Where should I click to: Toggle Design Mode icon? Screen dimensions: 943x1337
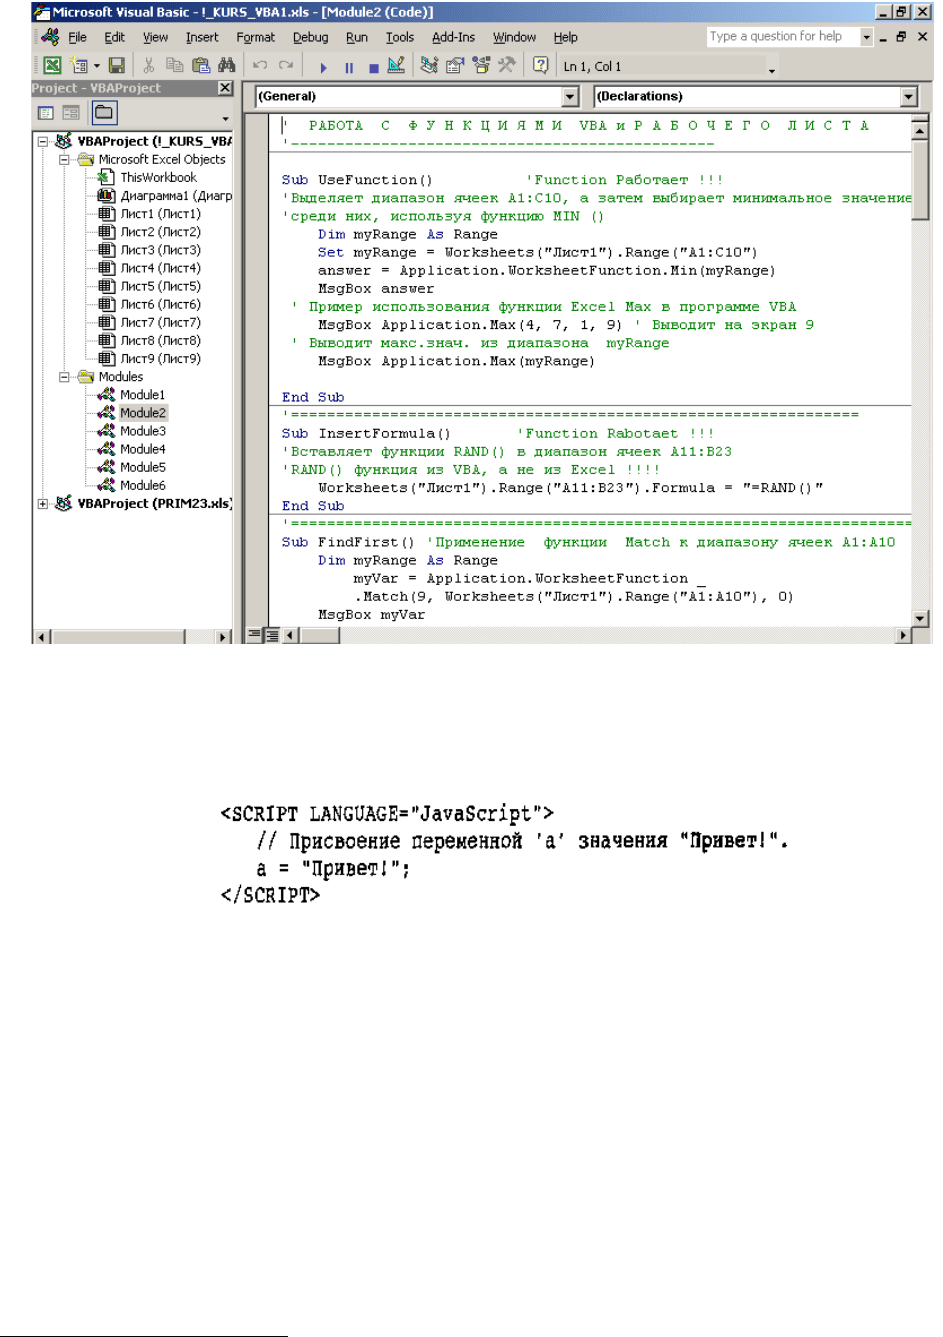pos(396,66)
